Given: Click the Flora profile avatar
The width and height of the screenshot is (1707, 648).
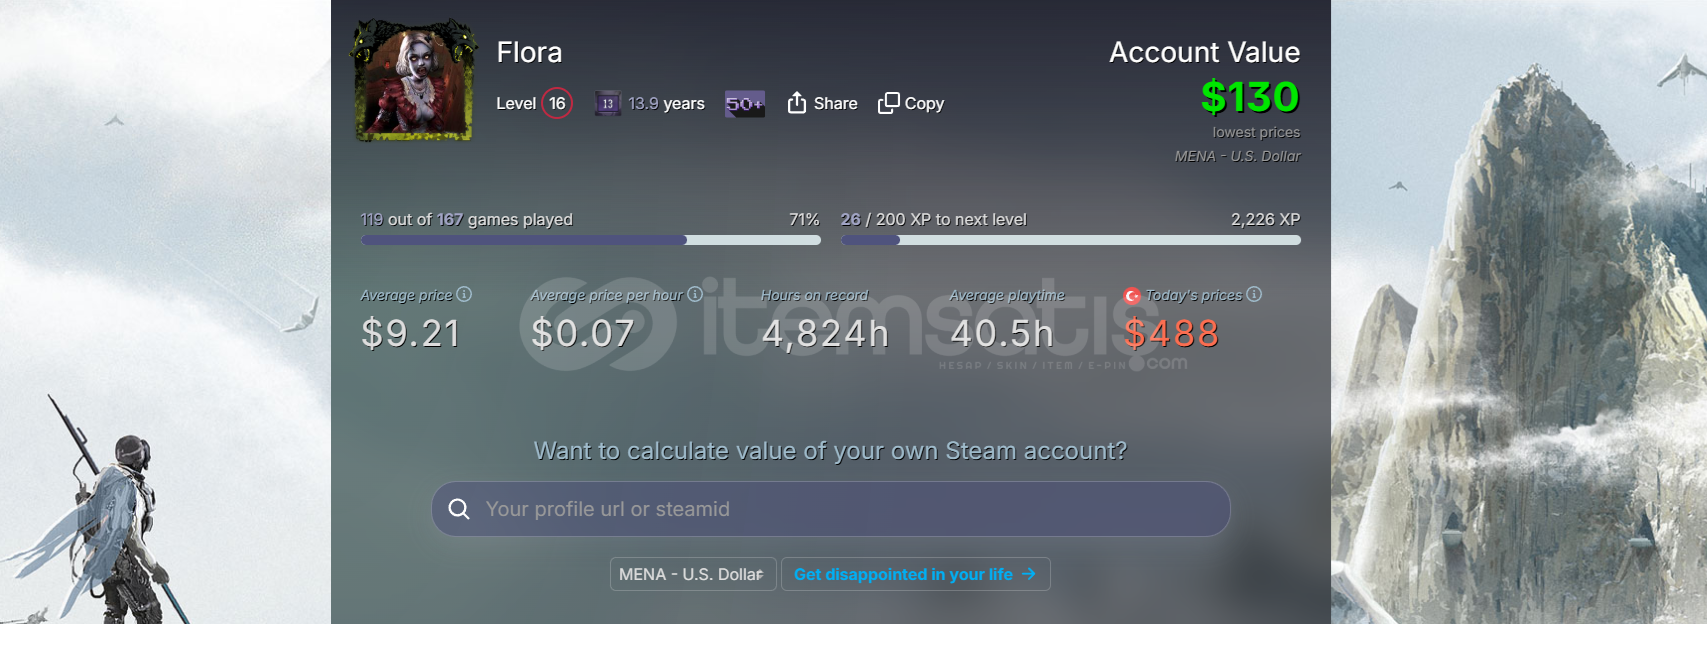Looking at the screenshot, I should coord(414,80).
